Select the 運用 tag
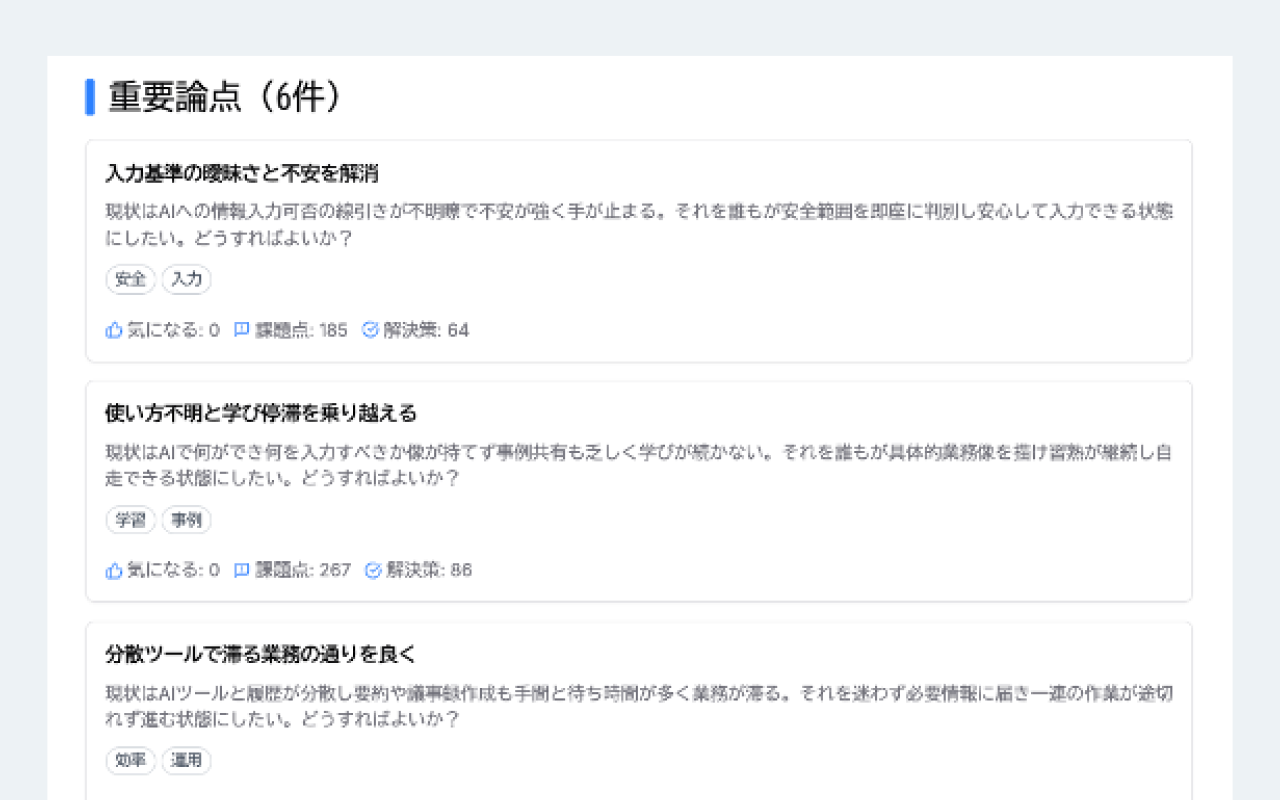The height and width of the screenshot is (800, 1280). tap(187, 761)
